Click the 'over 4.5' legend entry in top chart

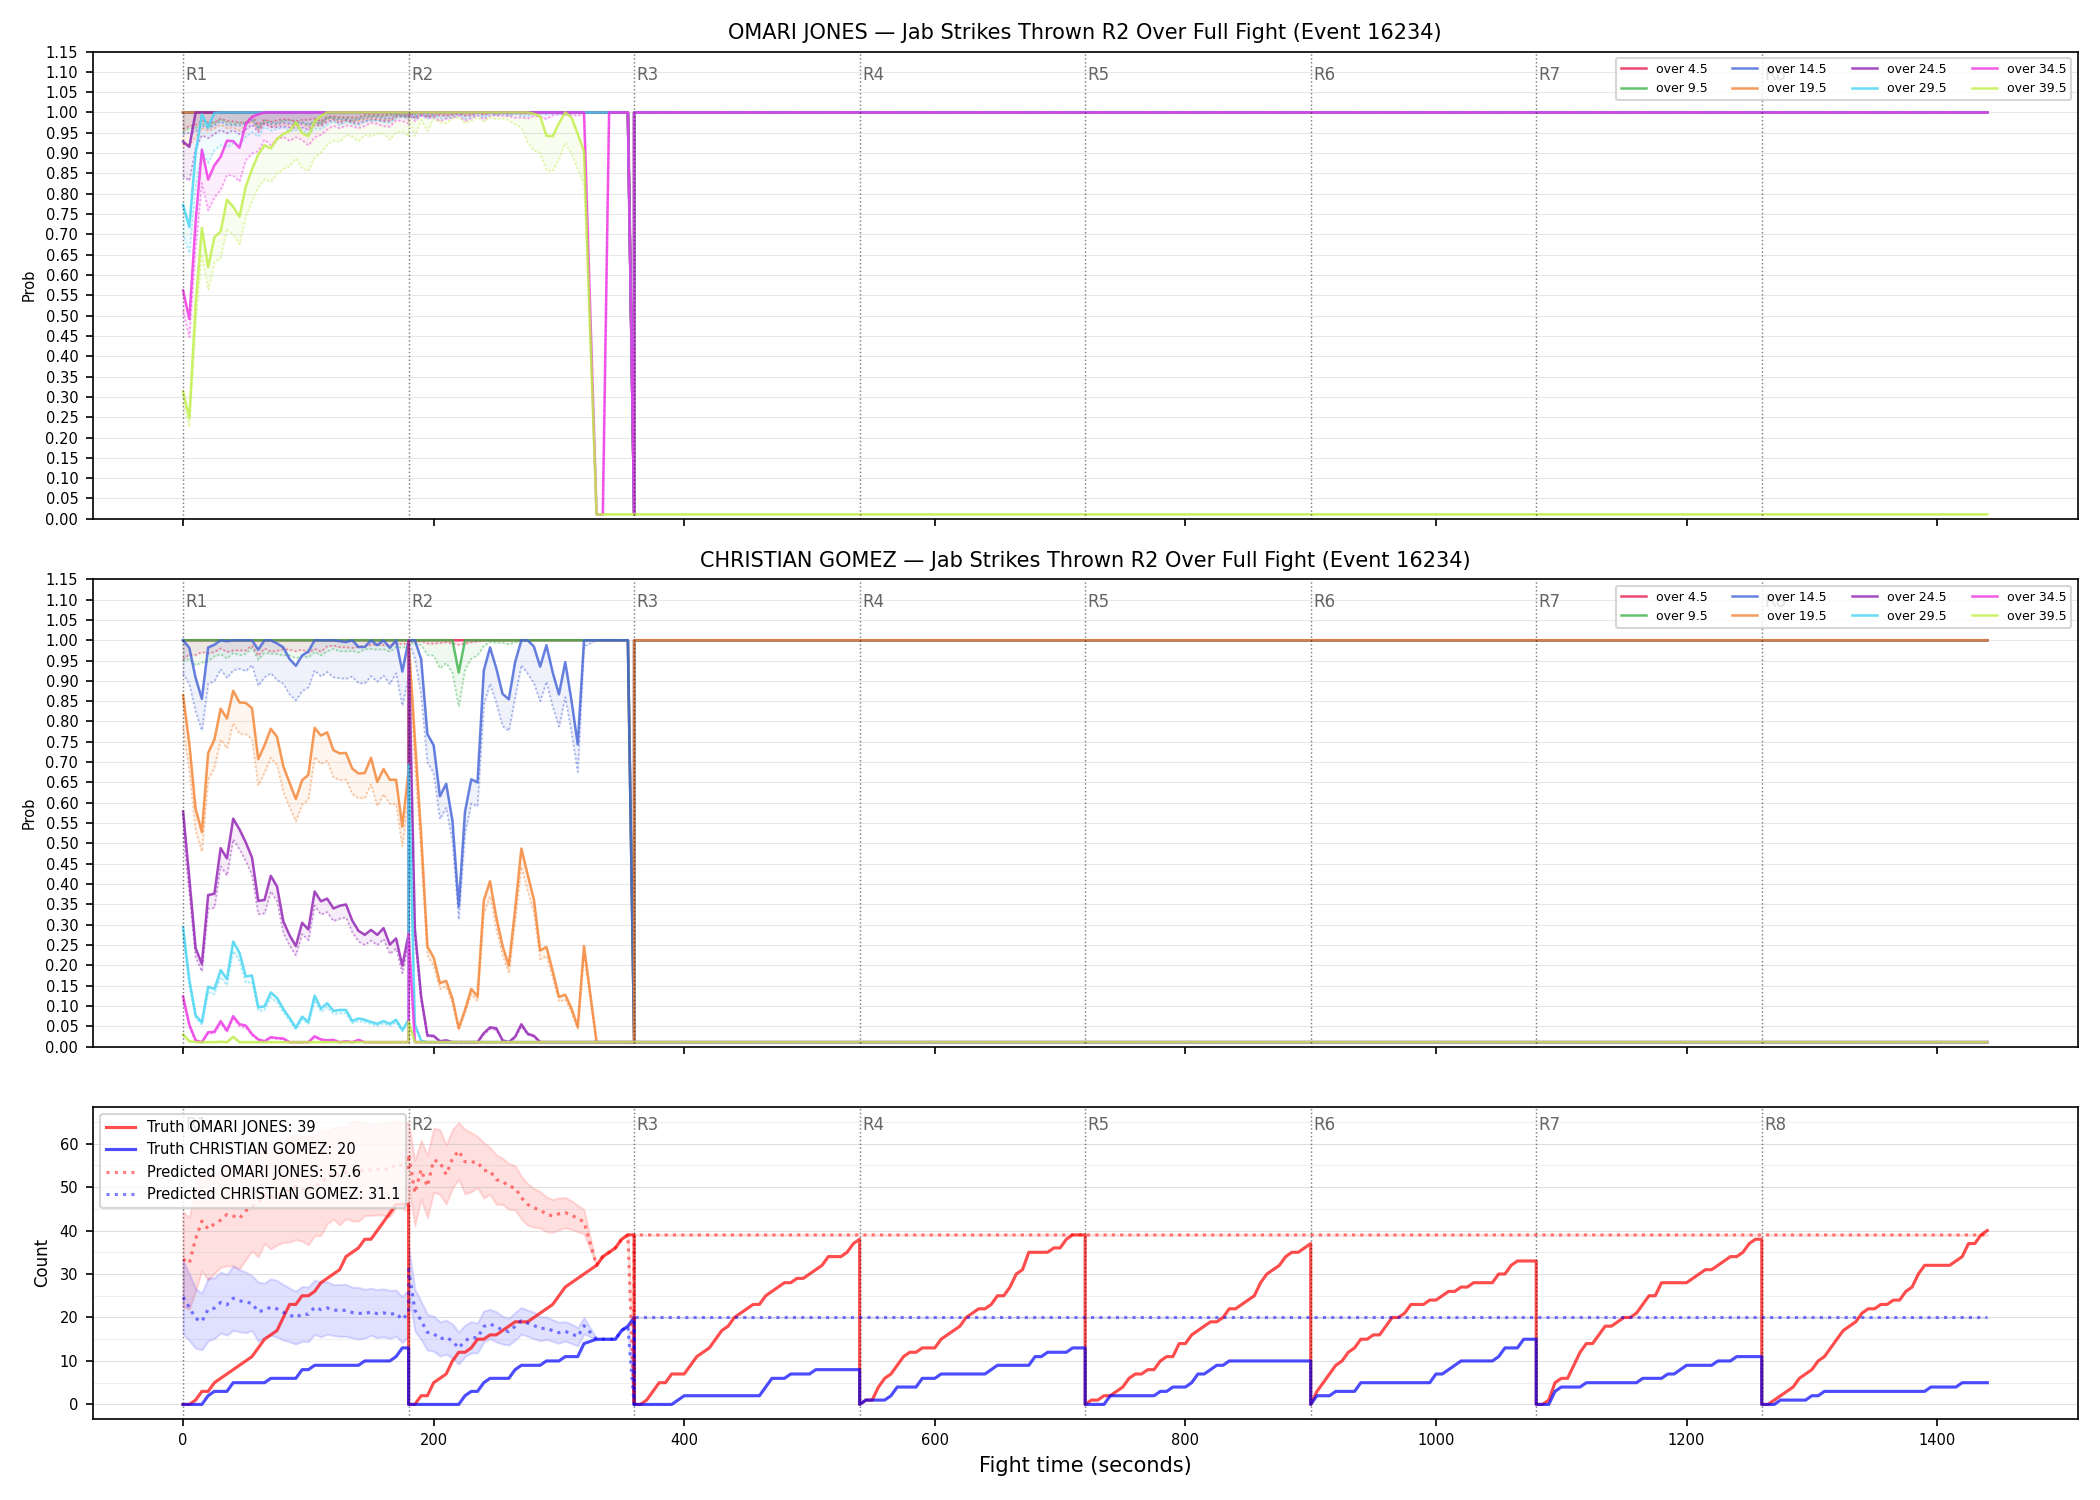click(1664, 69)
